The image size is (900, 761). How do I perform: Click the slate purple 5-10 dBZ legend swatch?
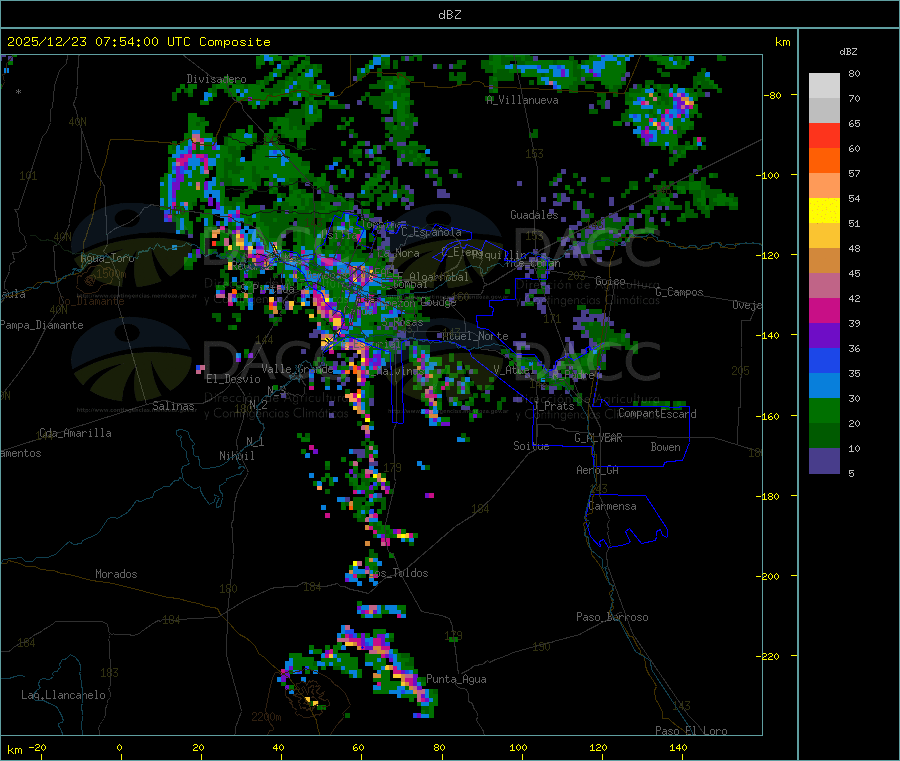824,461
